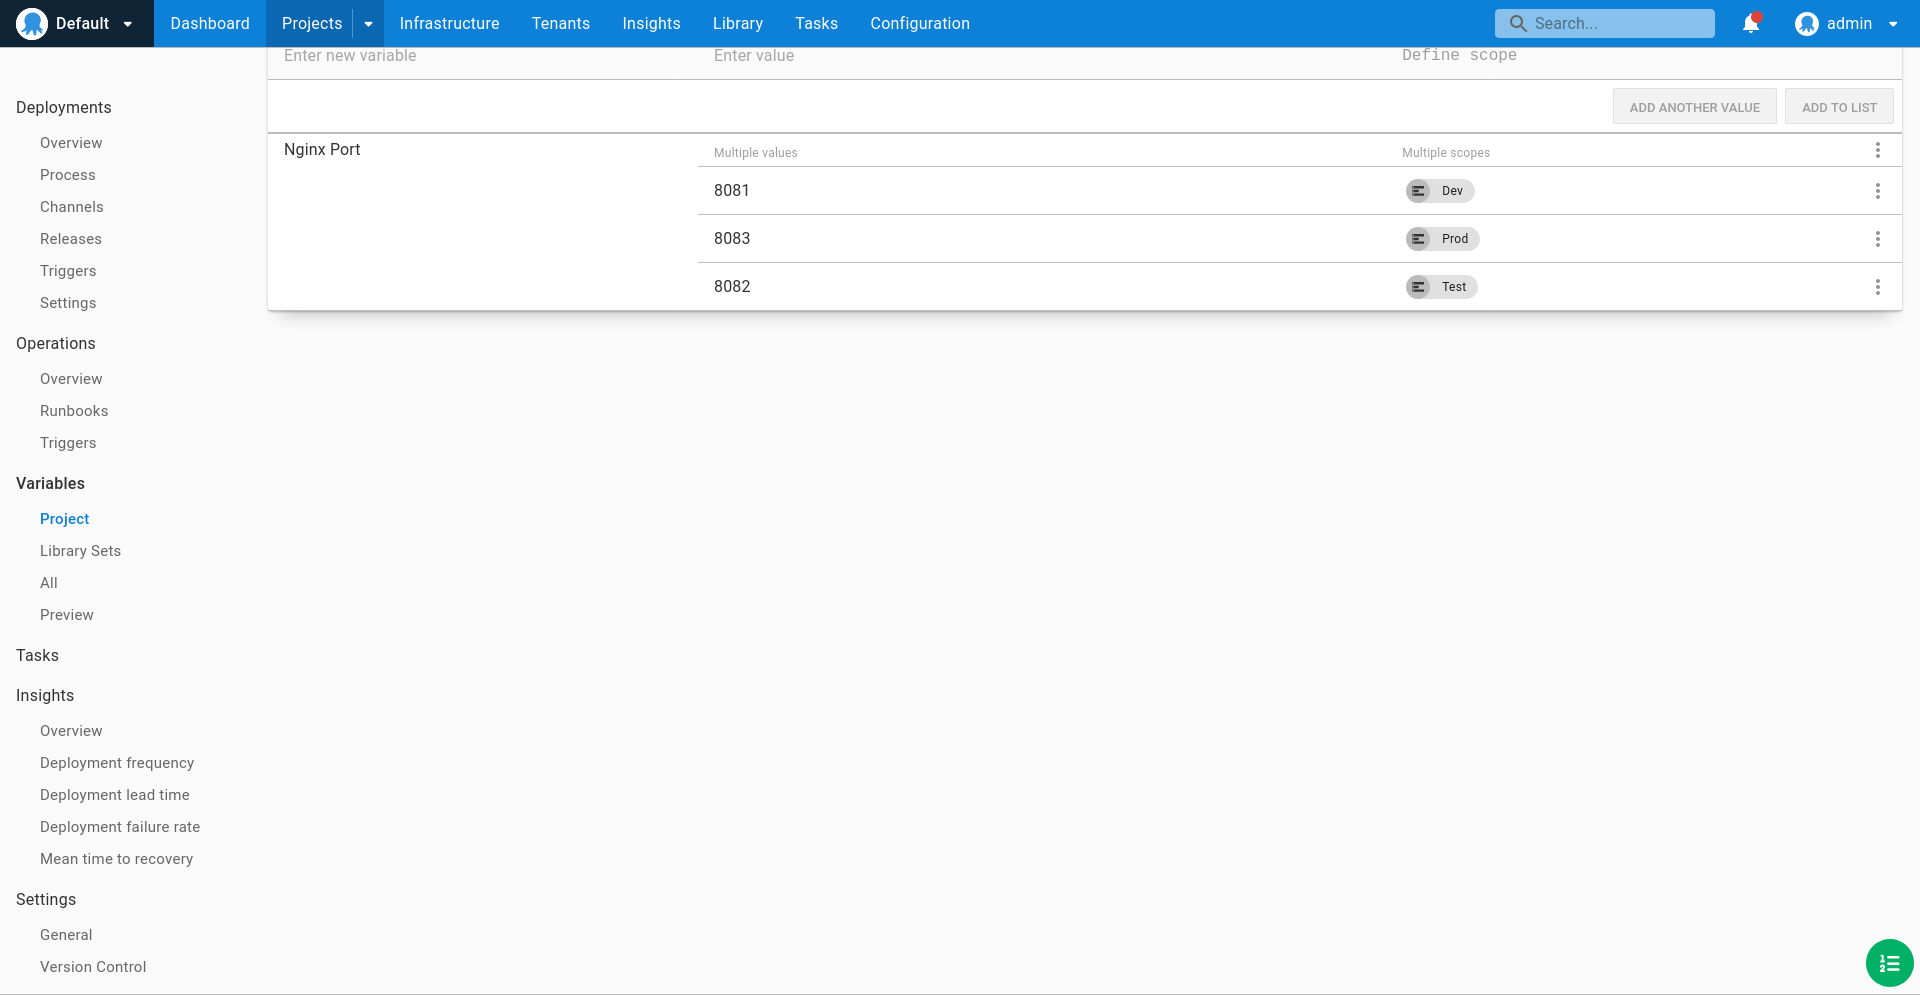Screen dimensions: 1920x995
Task: Open Deployment failure rate sidebar link
Action: [120, 827]
